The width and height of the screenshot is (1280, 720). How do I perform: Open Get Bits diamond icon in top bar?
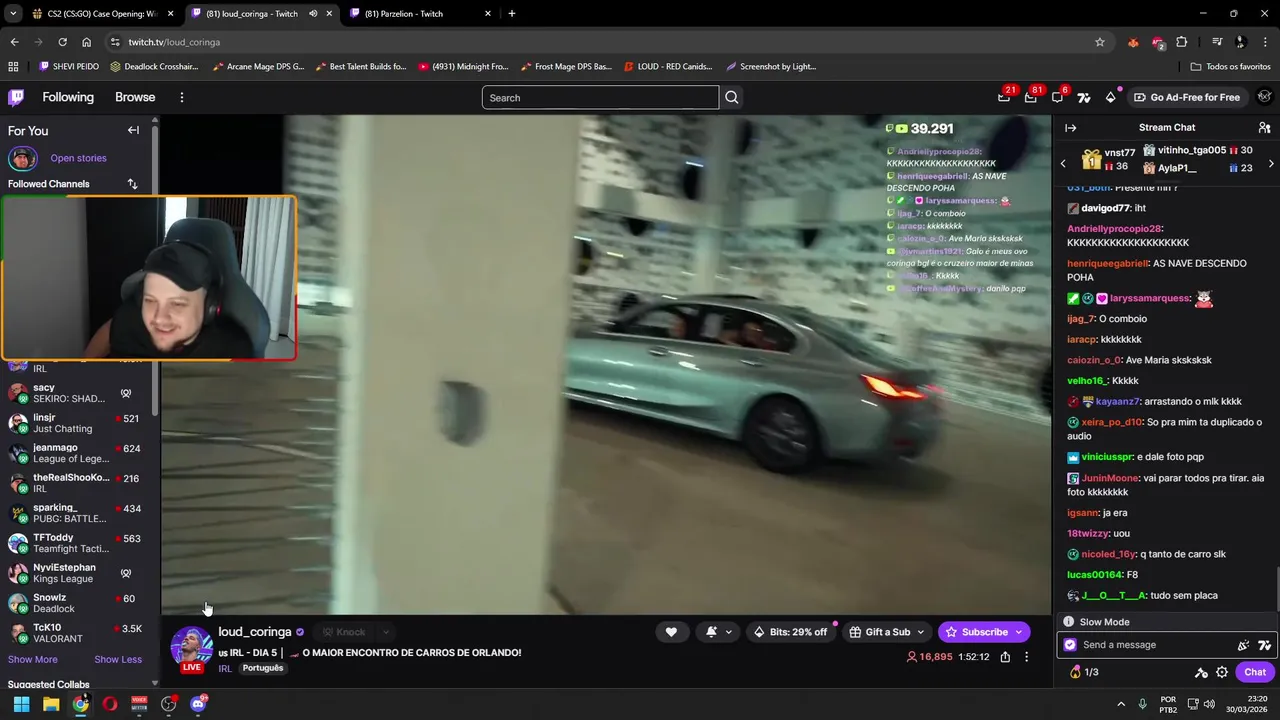pos(1110,97)
